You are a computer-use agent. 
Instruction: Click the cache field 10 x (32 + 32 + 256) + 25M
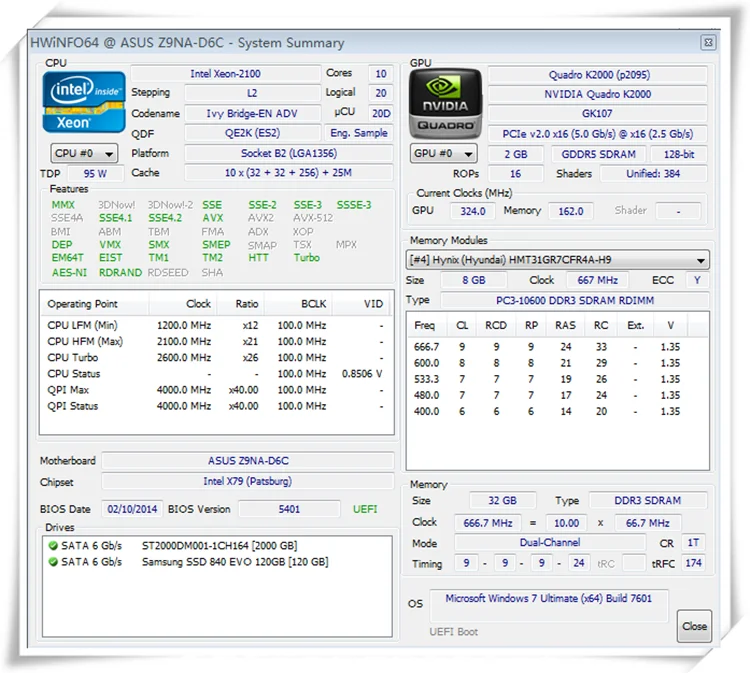click(288, 173)
